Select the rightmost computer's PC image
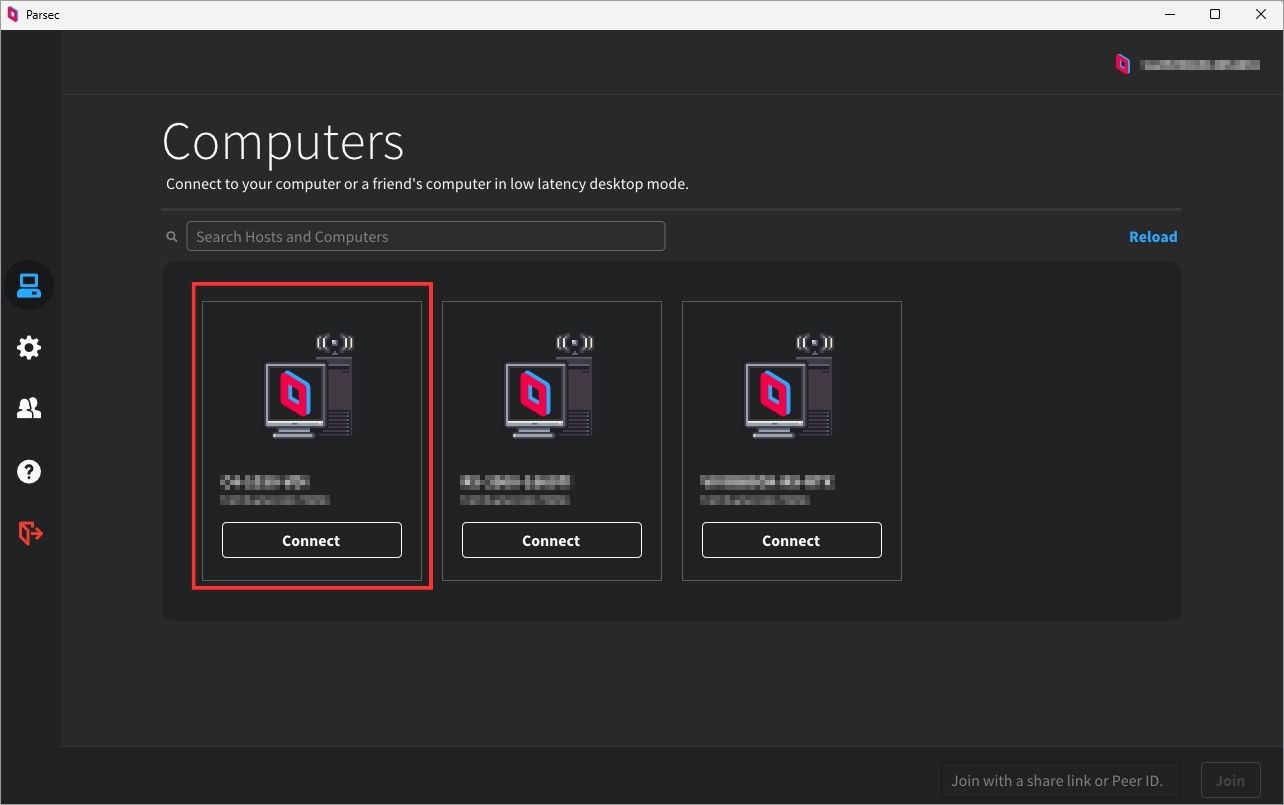Viewport: 1284px width, 805px height. pos(788,387)
